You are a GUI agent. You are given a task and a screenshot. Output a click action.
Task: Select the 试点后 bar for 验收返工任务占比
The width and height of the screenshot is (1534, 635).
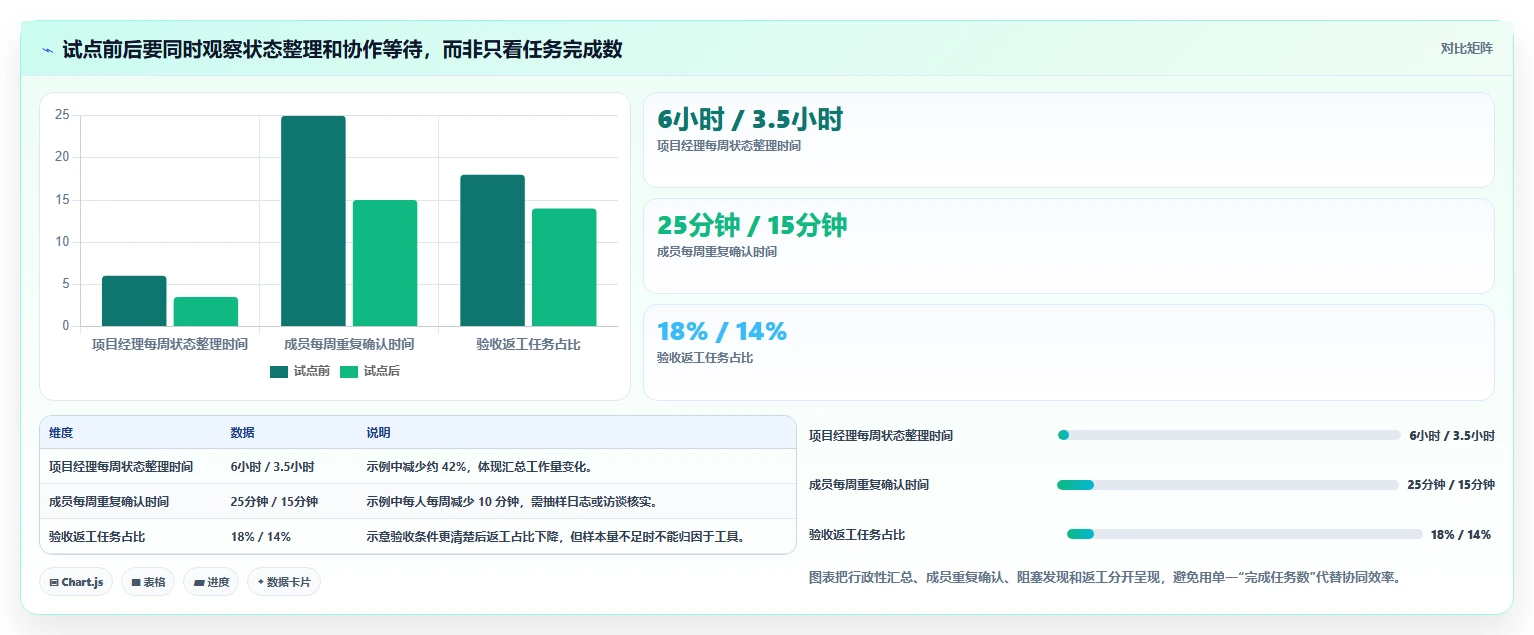(564, 267)
